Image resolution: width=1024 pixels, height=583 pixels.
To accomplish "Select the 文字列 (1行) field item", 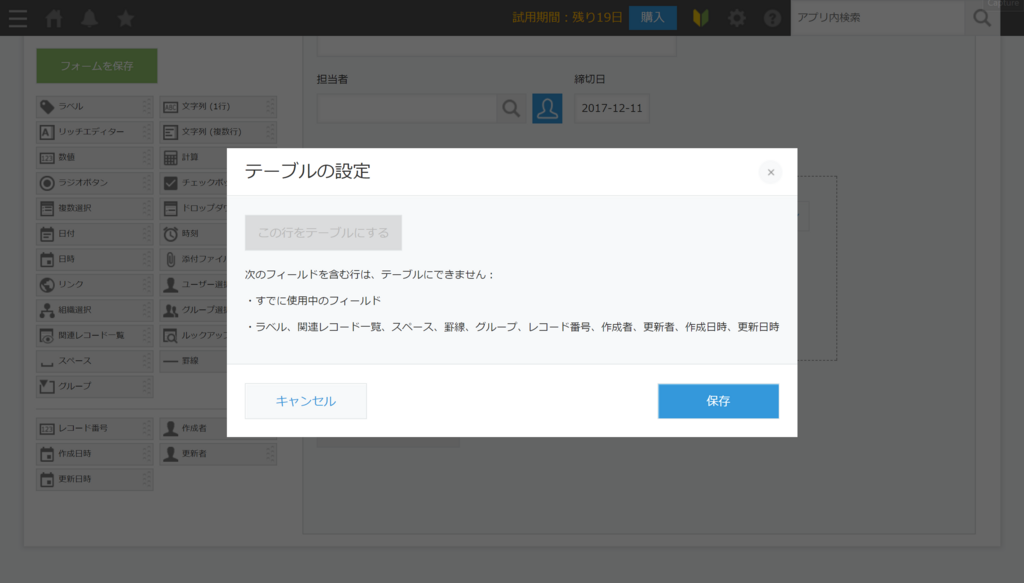I will pyautogui.click(x=218, y=106).
